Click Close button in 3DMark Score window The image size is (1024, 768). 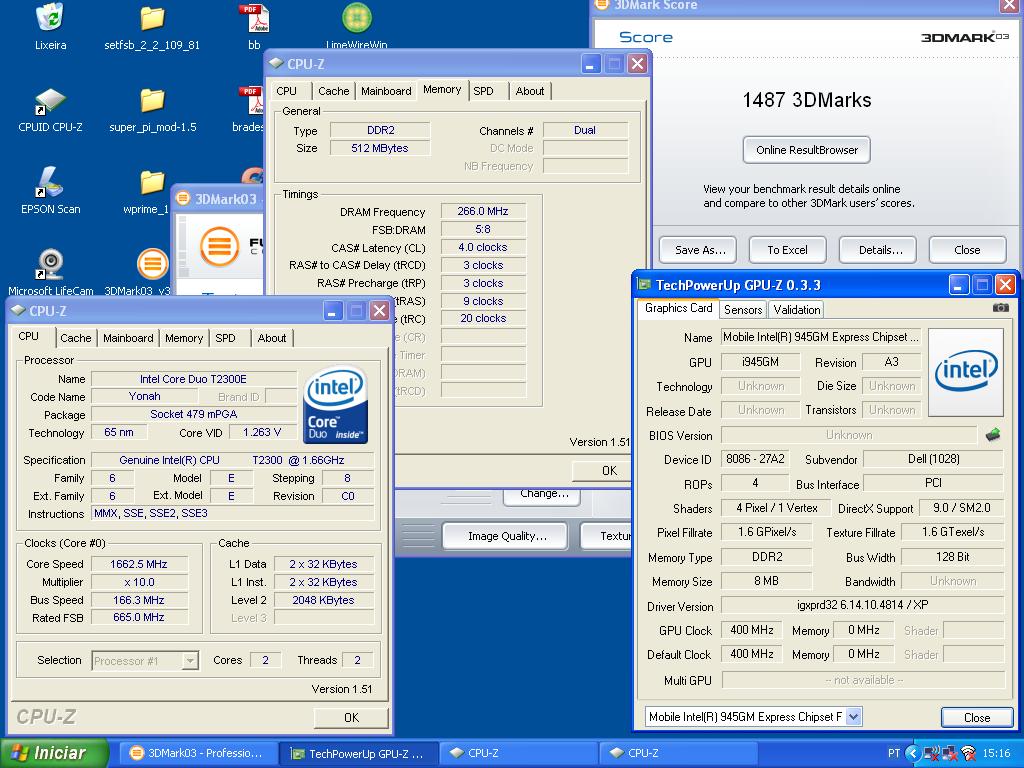click(967, 249)
